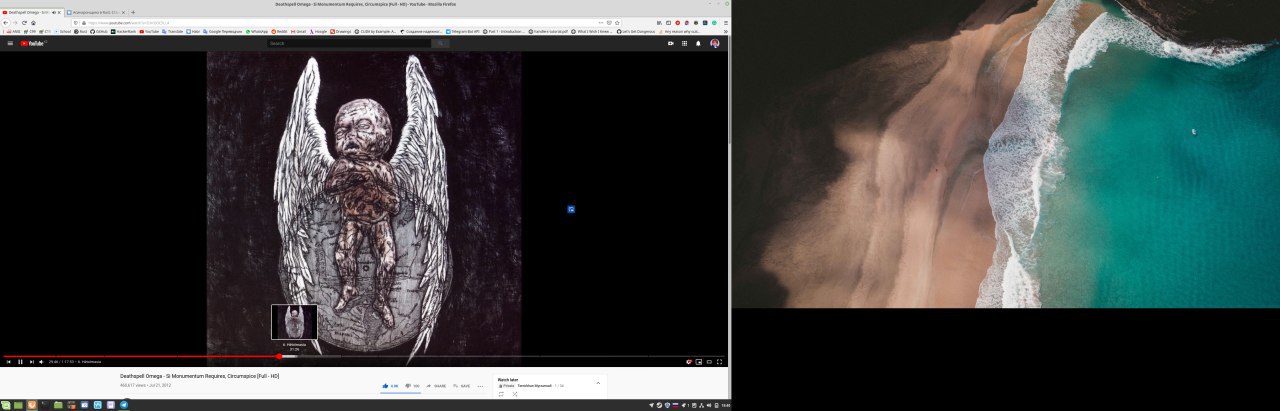Open Telegram from the taskbar

[x=124, y=405]
